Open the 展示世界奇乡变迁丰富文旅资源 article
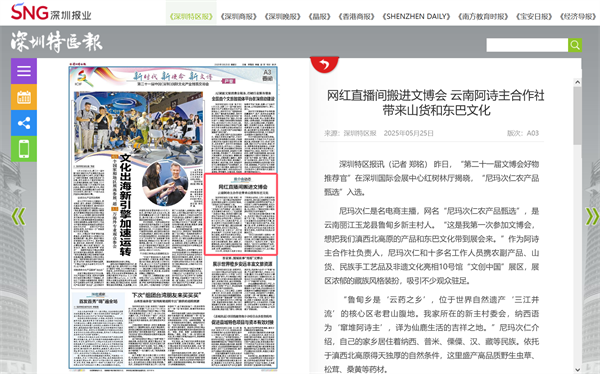Screen dimensions: 600x374 coord(243,264)
